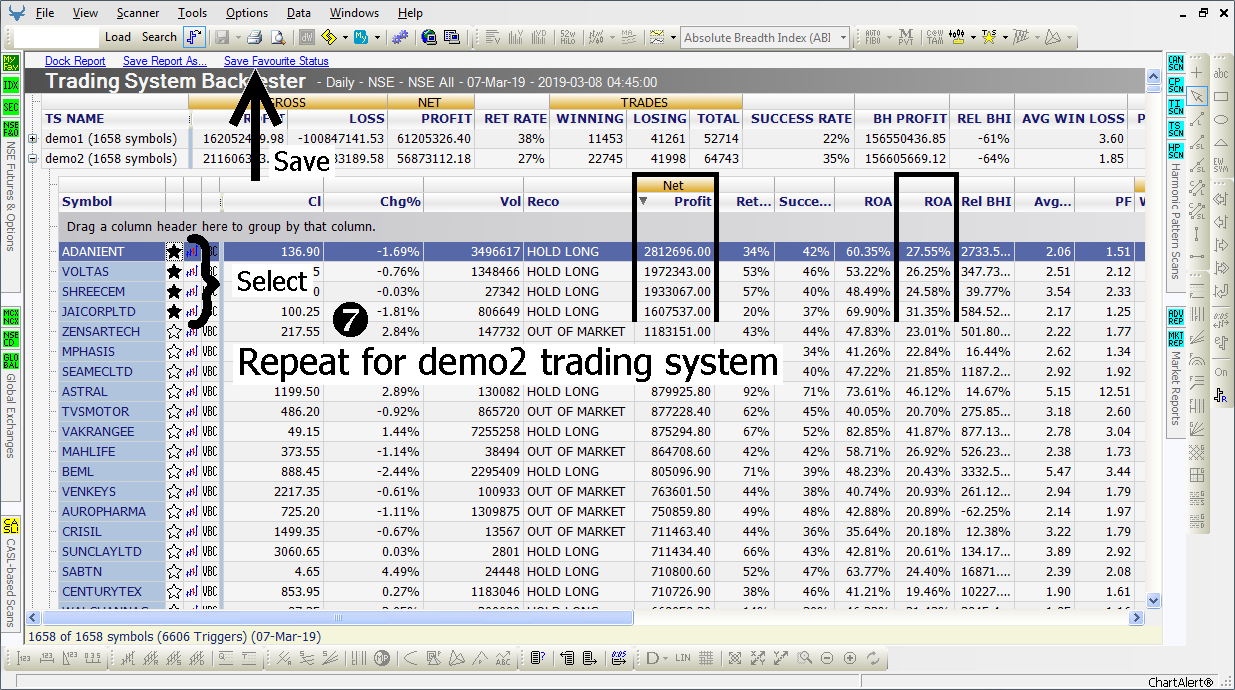Toggle favourite star for MPHASIS
Screen dimensions: 1235x690
(174, 352)
